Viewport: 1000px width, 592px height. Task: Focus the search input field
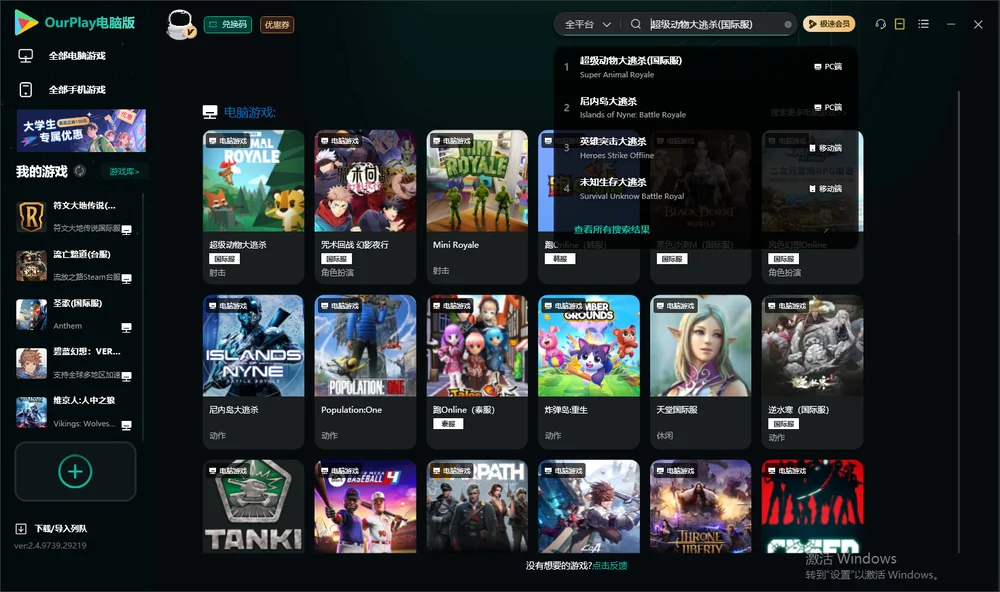[x=714, y=24]
